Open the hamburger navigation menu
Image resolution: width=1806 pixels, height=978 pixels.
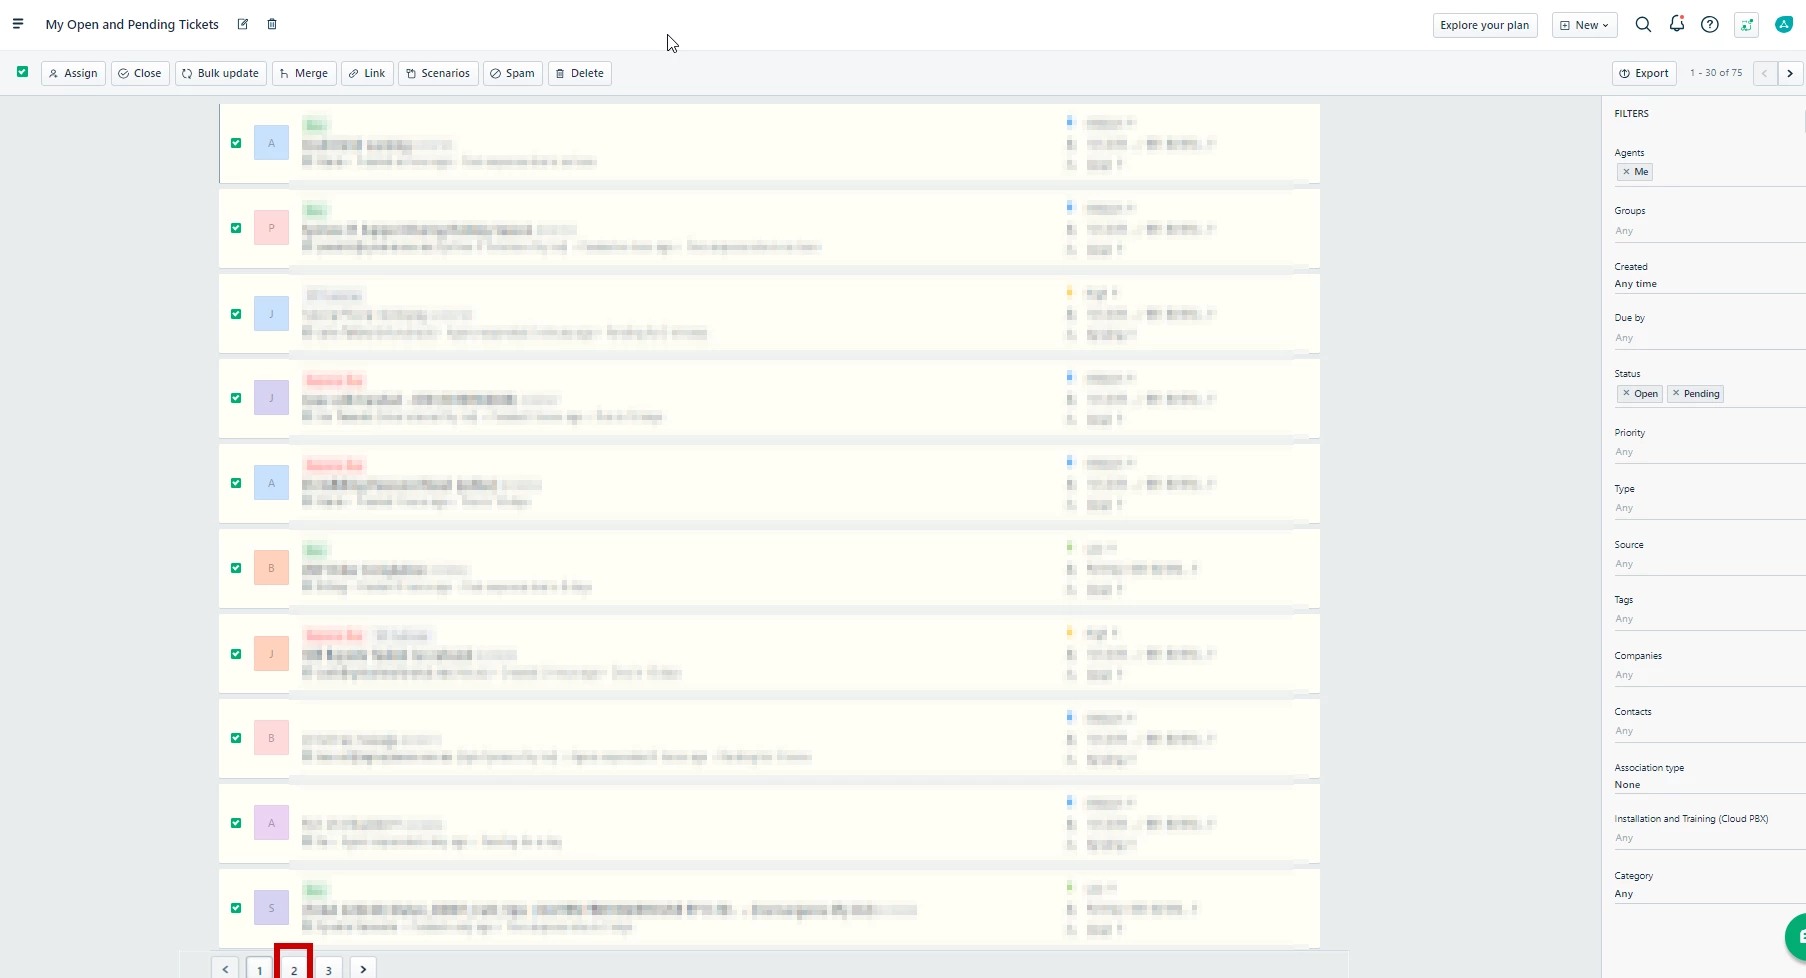(18, 24)
